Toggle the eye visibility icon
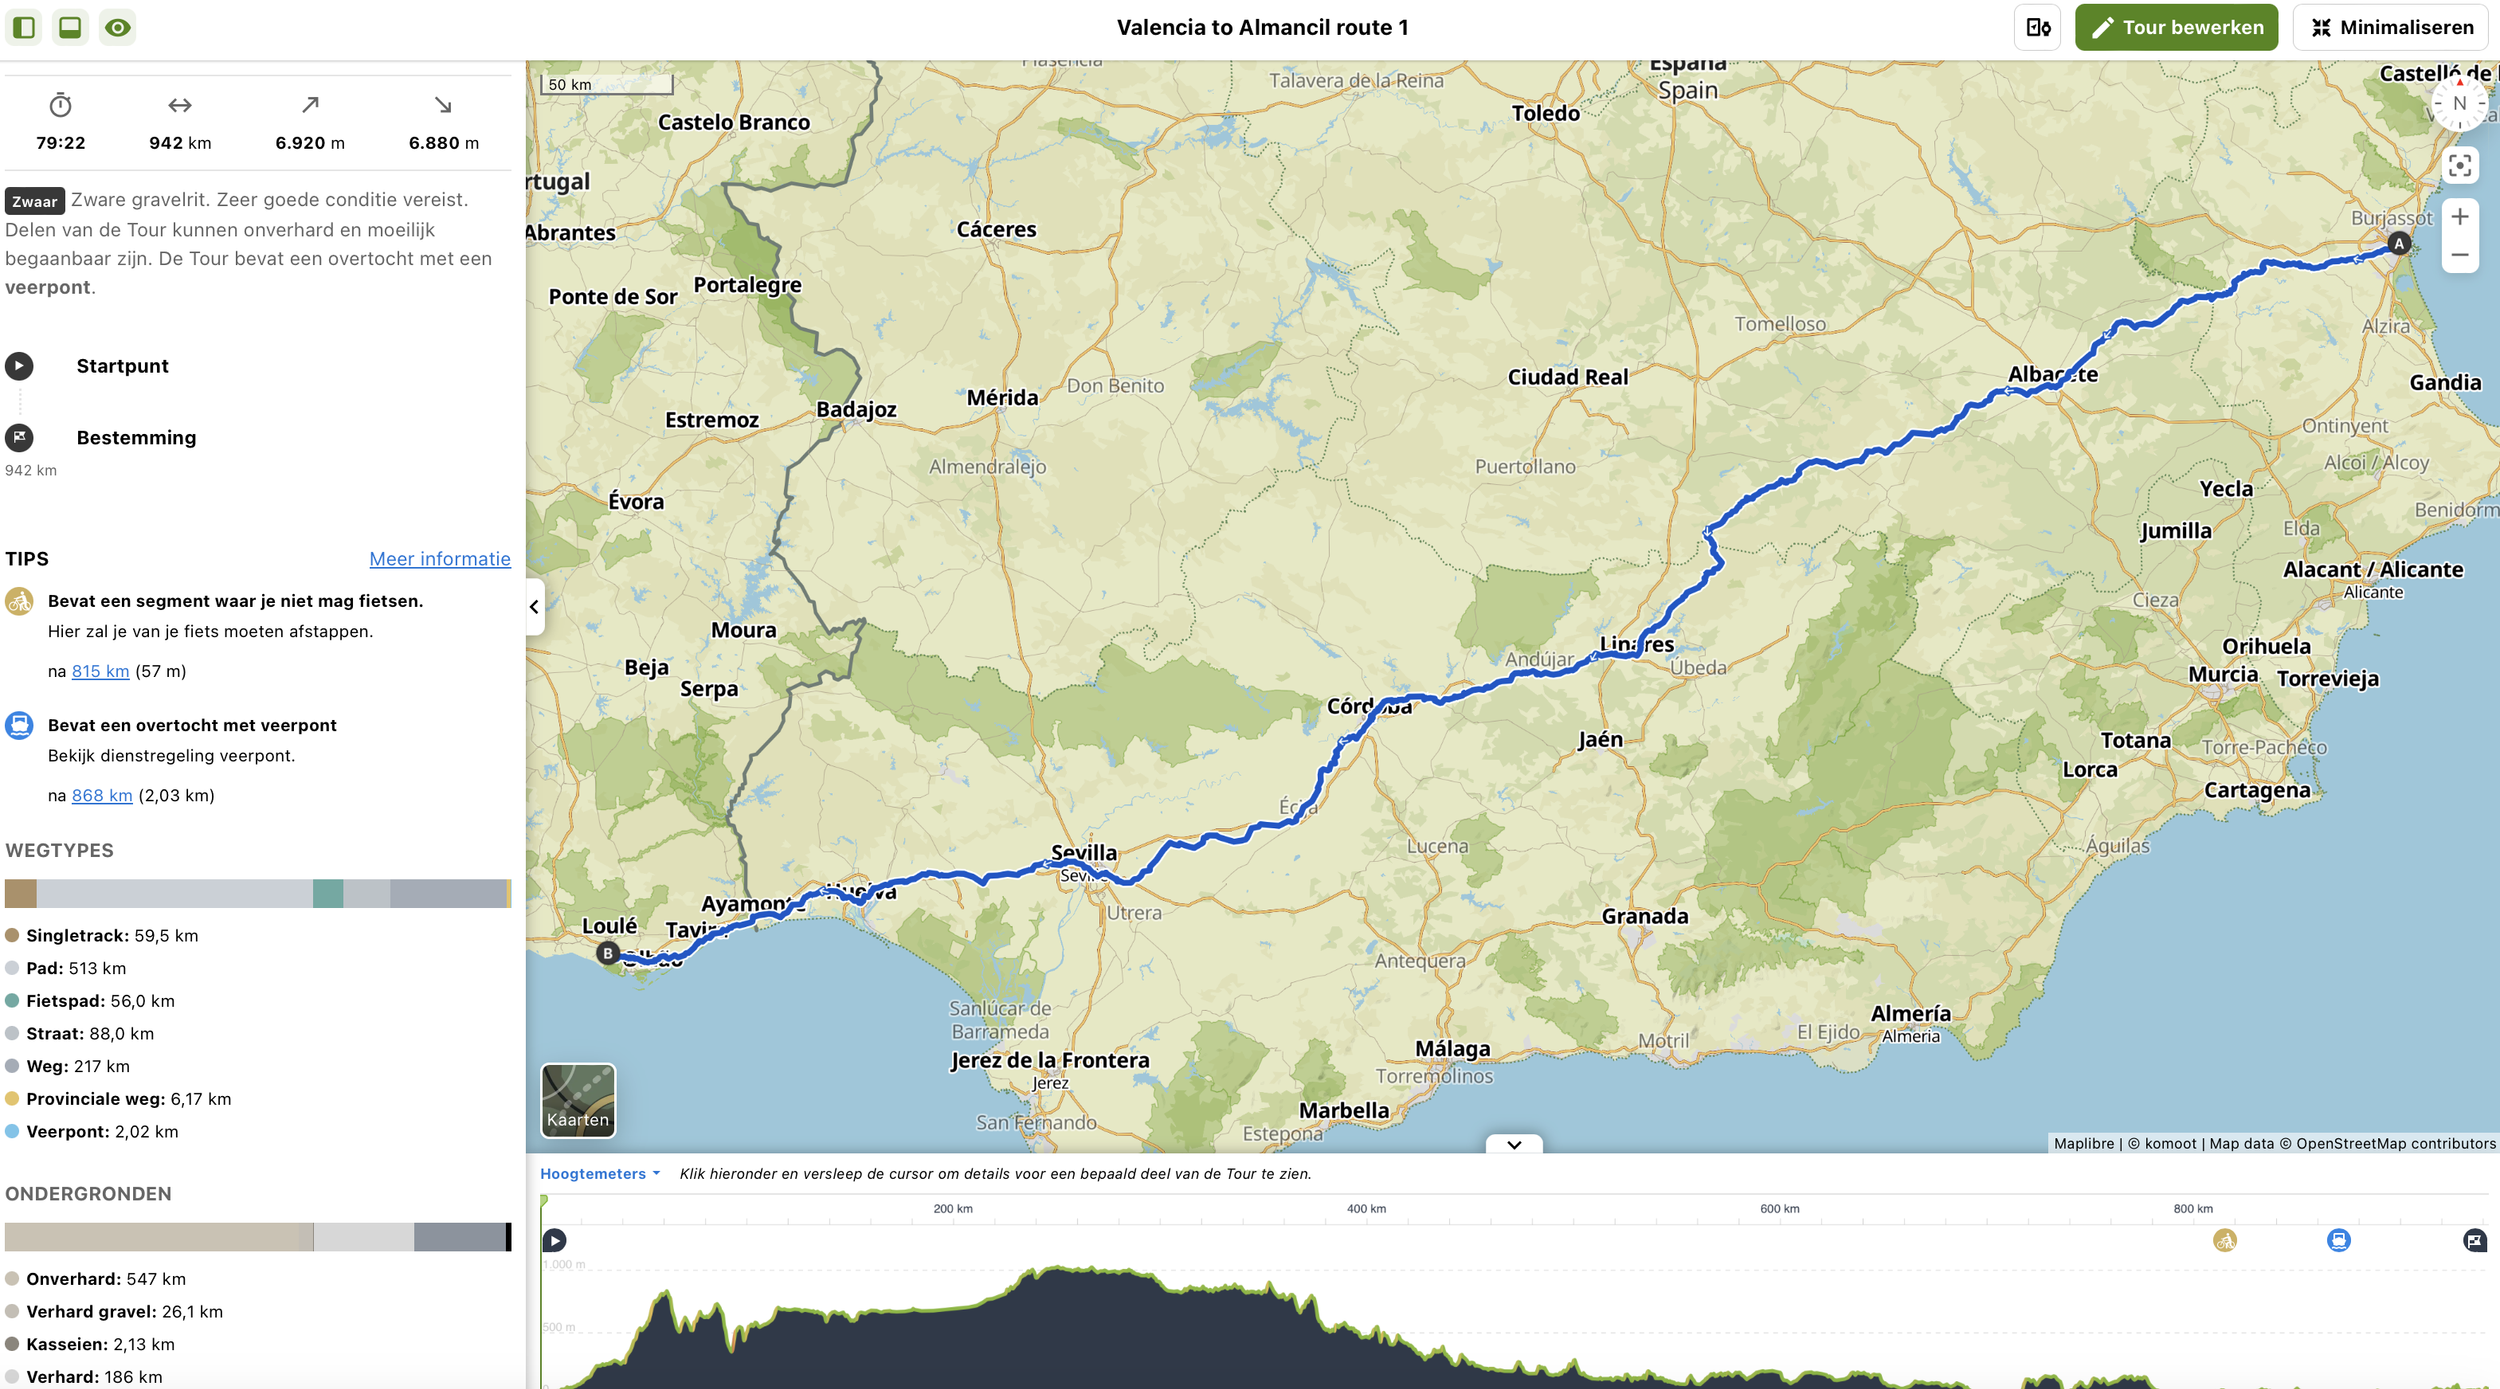2500x1389 pixels. [118, 27]
